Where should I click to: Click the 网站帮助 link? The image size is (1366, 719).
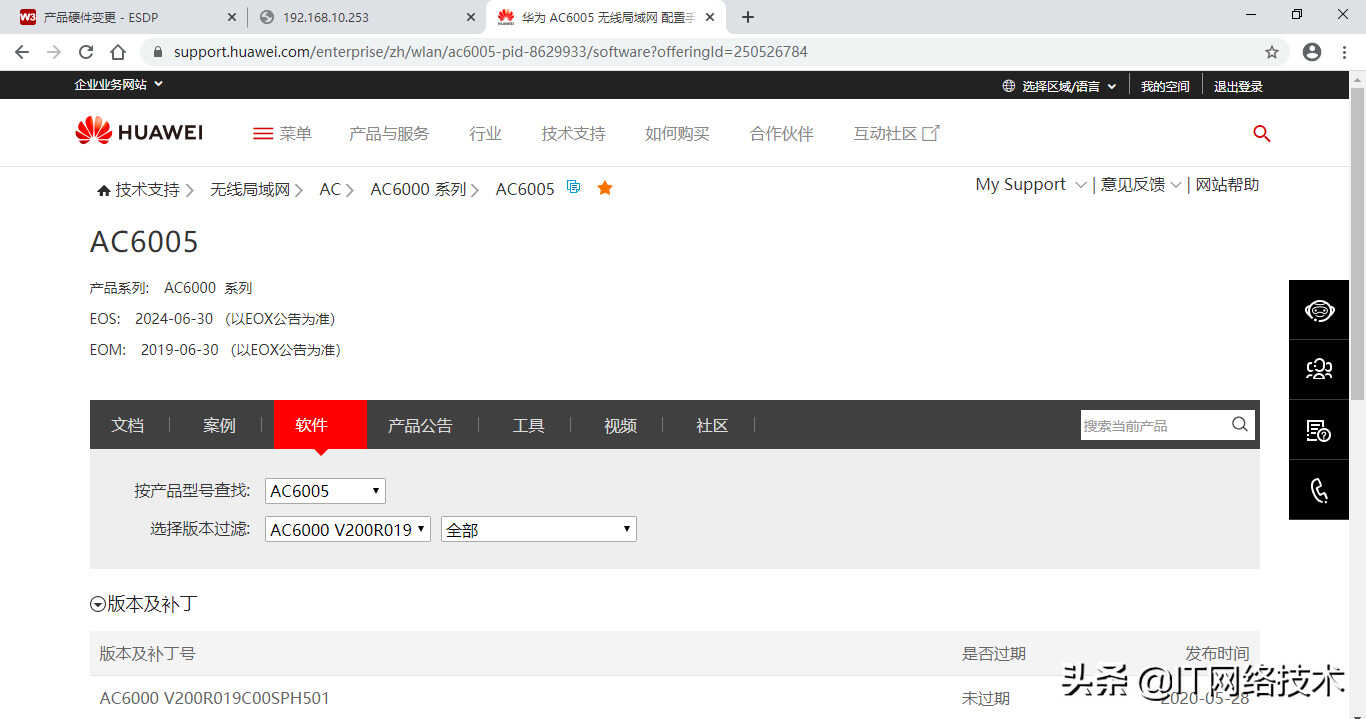1227,185
